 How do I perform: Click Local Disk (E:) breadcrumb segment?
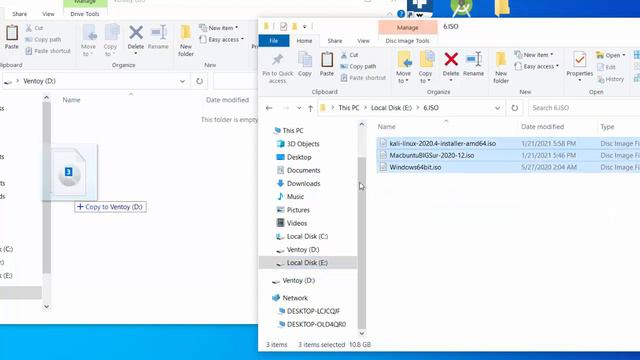tap(391, 108)
